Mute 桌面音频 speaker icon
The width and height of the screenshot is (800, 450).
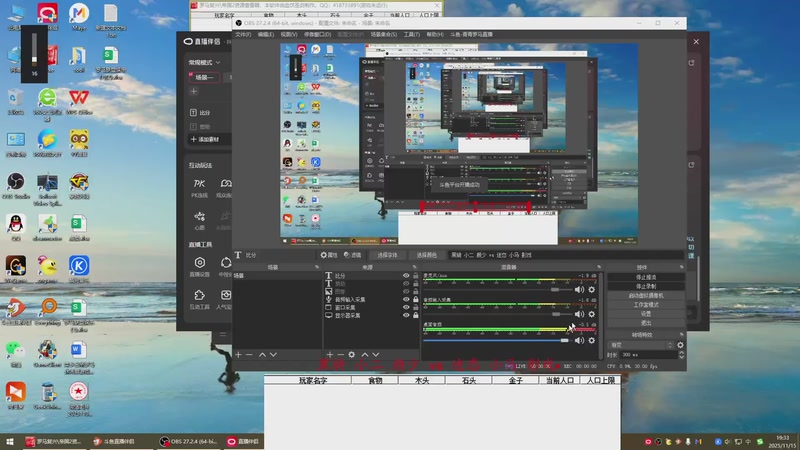pos(580,340)
